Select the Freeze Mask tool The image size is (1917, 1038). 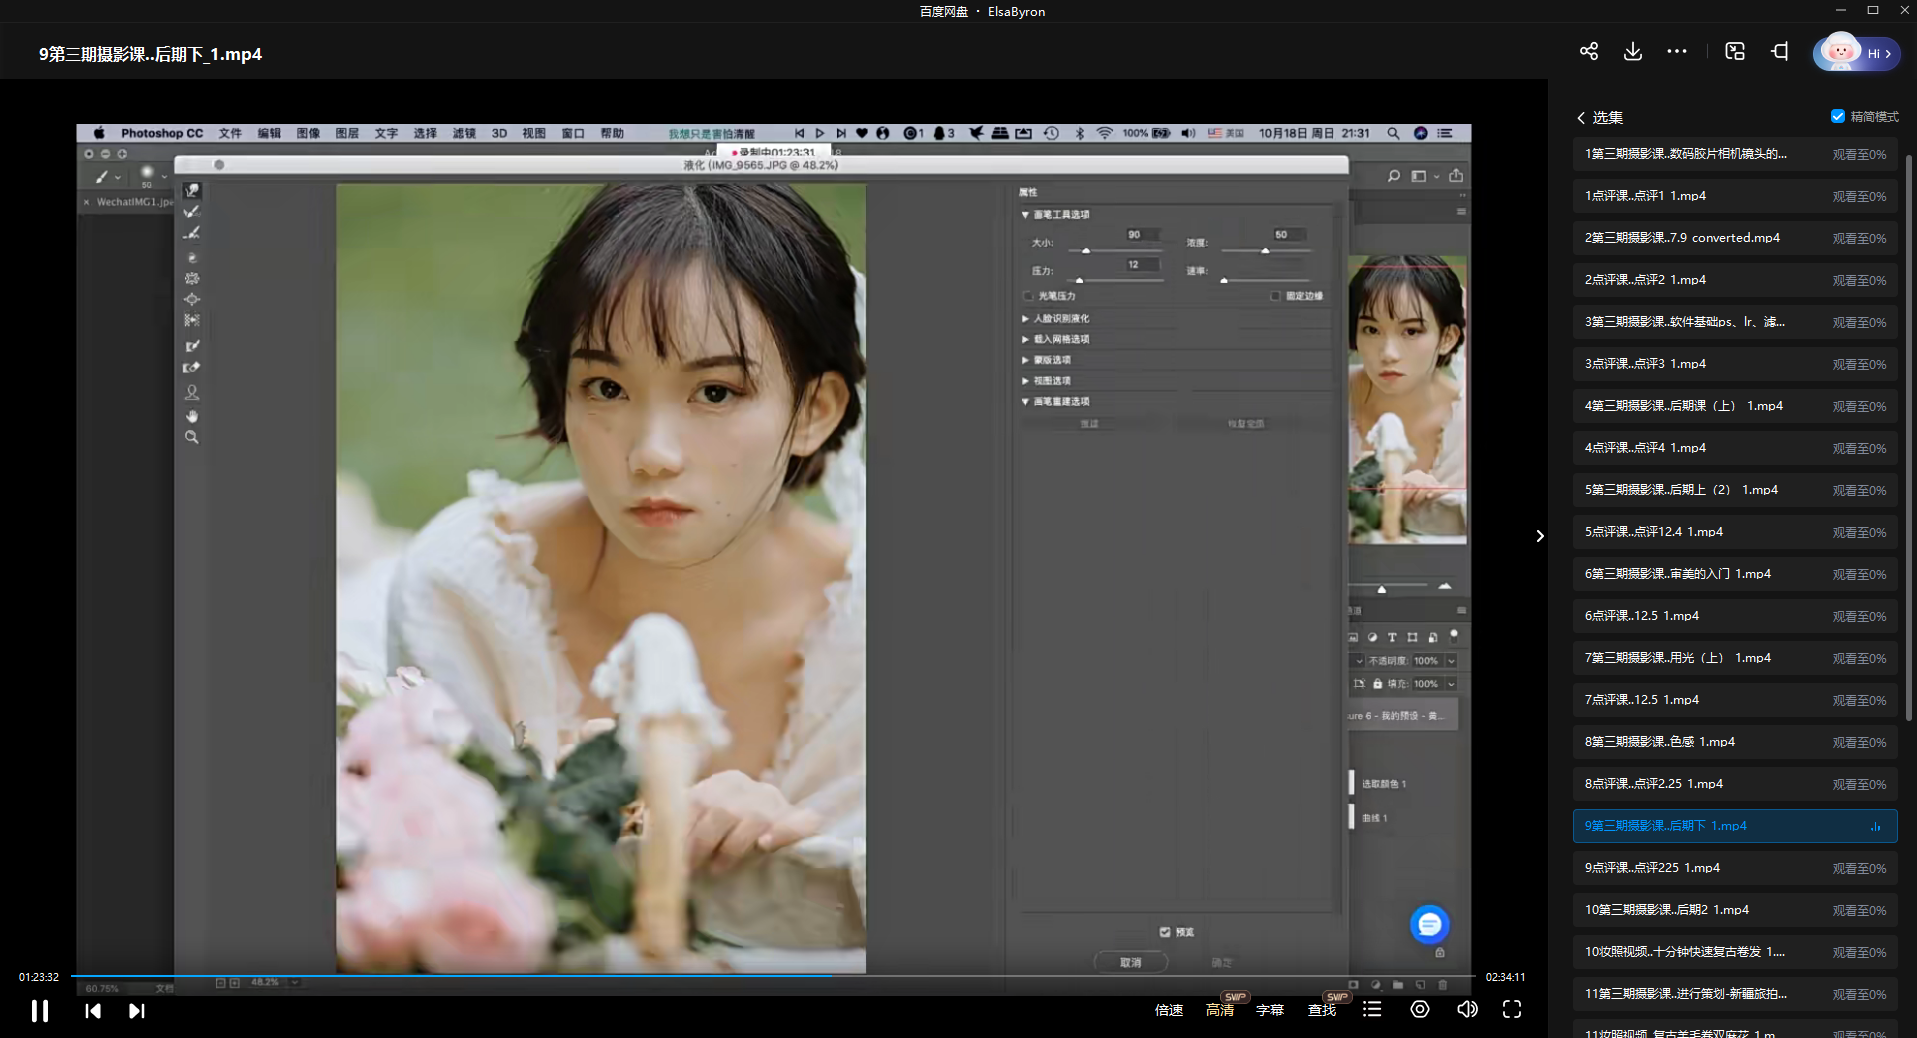pos(192,346)
